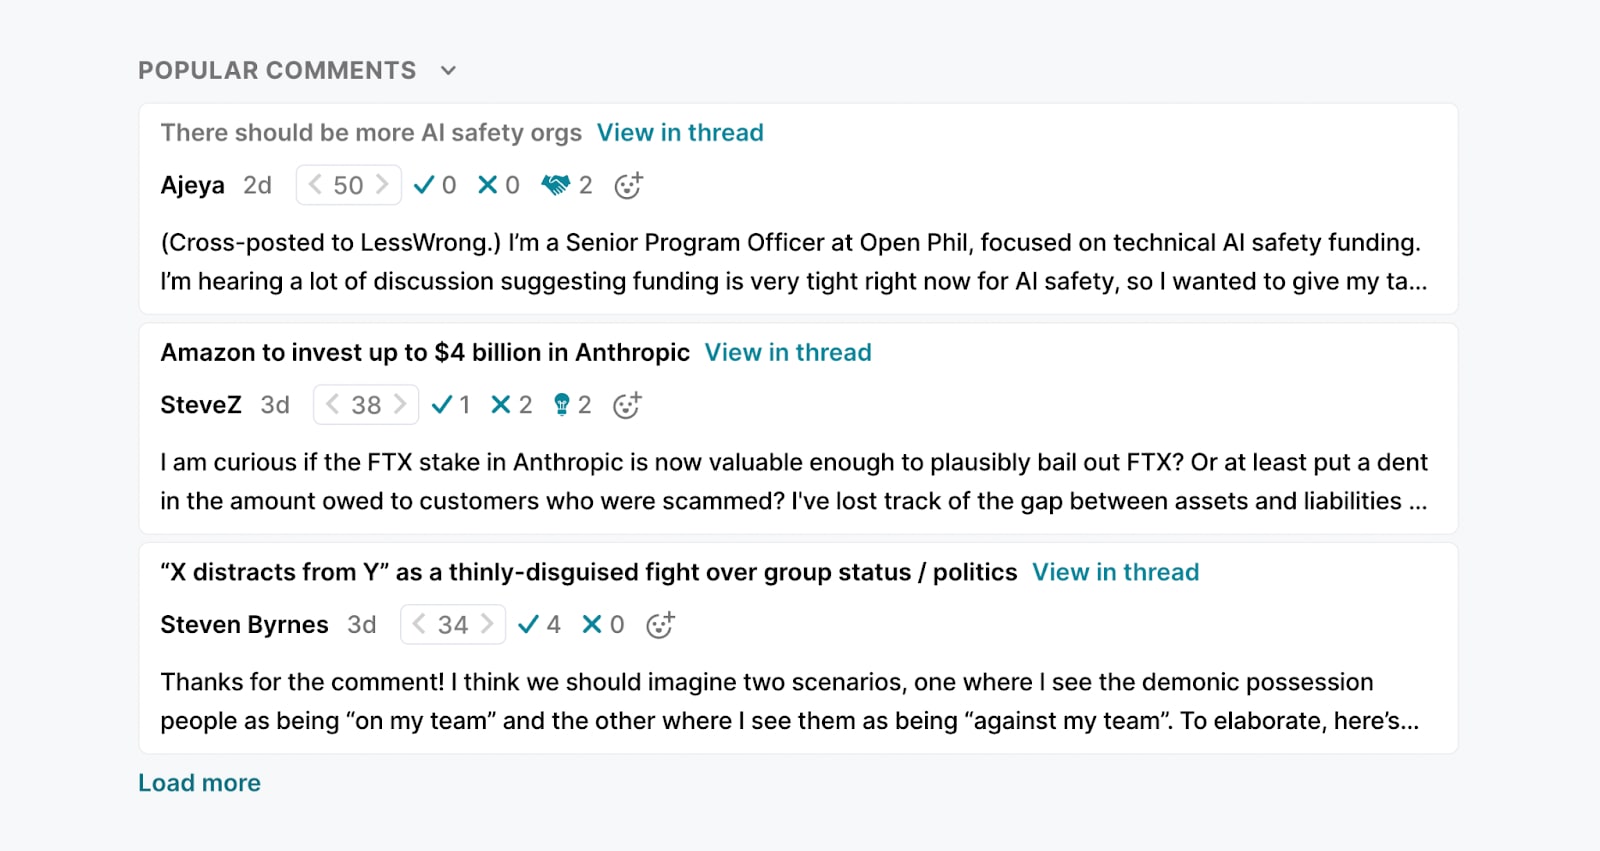This screenshot has width=1600, height=851.
Task: Open View in thread for AI safety orgs
Action: point(680,133)
